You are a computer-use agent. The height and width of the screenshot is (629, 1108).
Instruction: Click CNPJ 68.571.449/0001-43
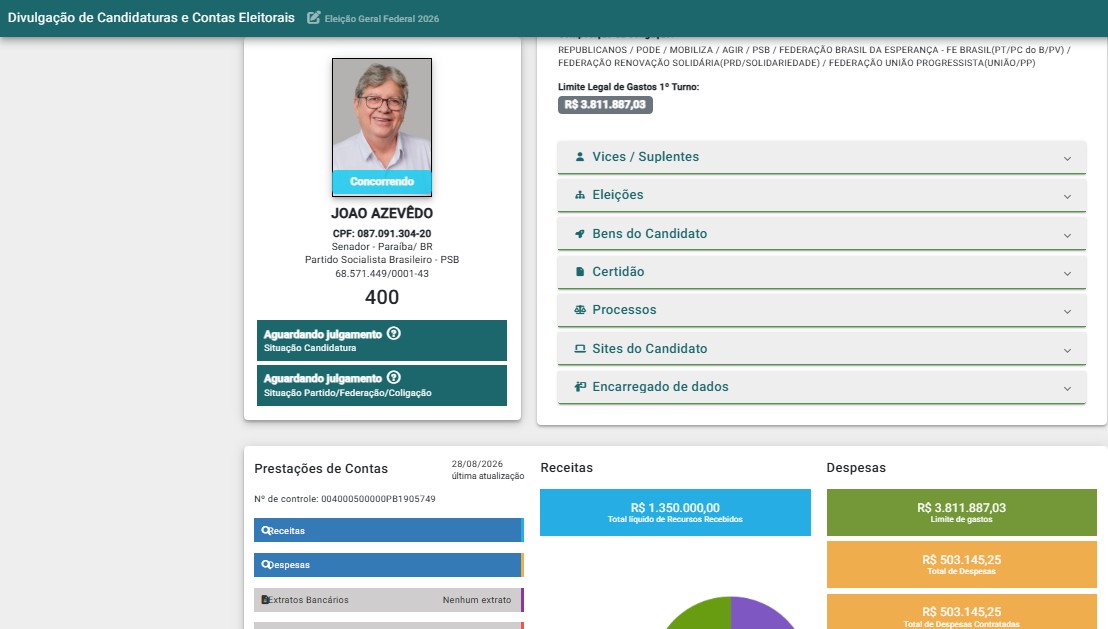click(x=382, y=274)
